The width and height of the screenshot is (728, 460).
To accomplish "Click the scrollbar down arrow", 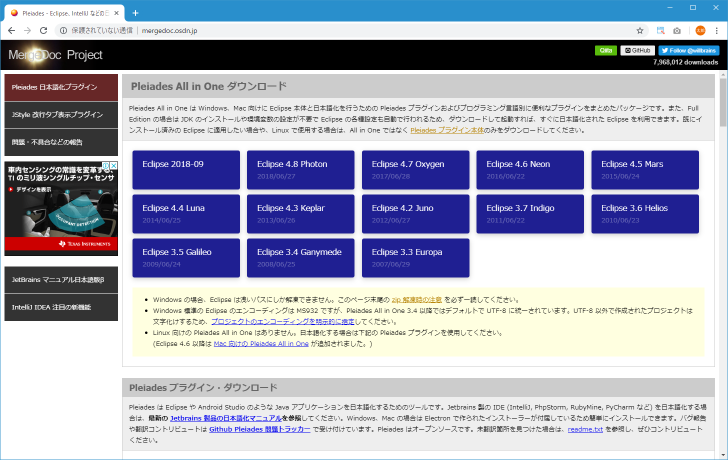I will (x=723, y=455).
